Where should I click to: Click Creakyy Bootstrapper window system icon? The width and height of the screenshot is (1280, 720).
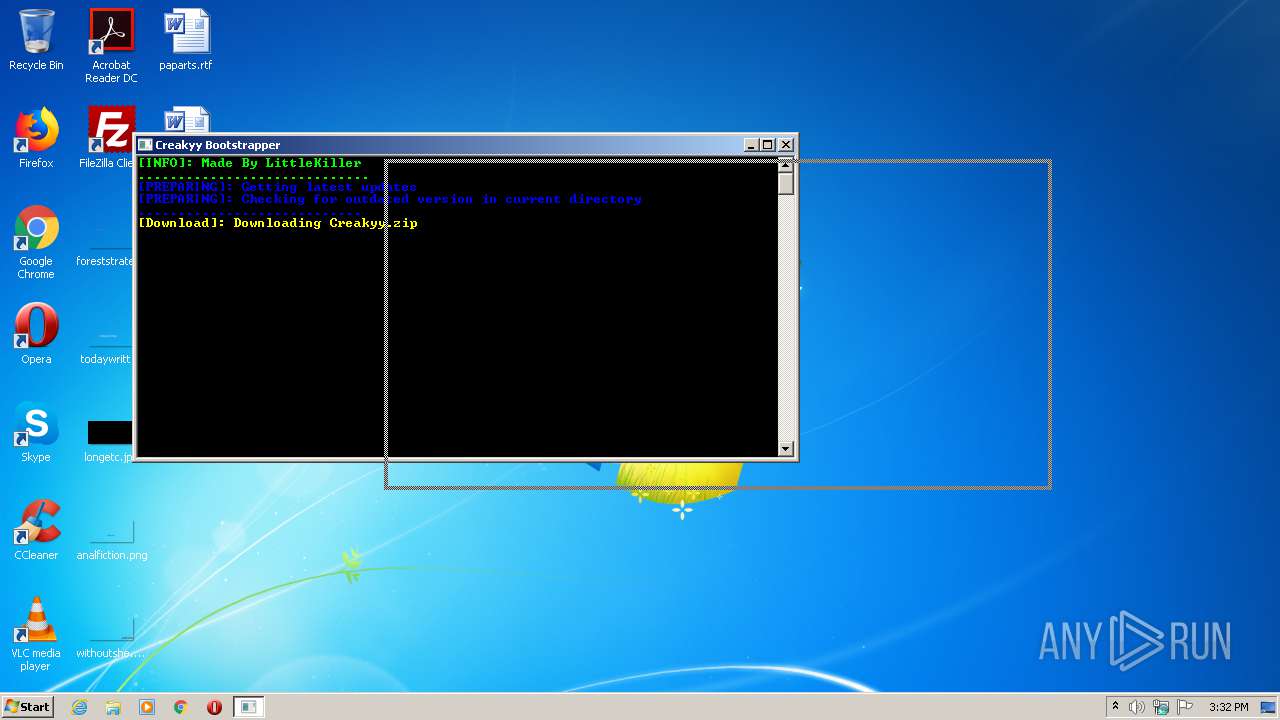[x=145, y=145]
